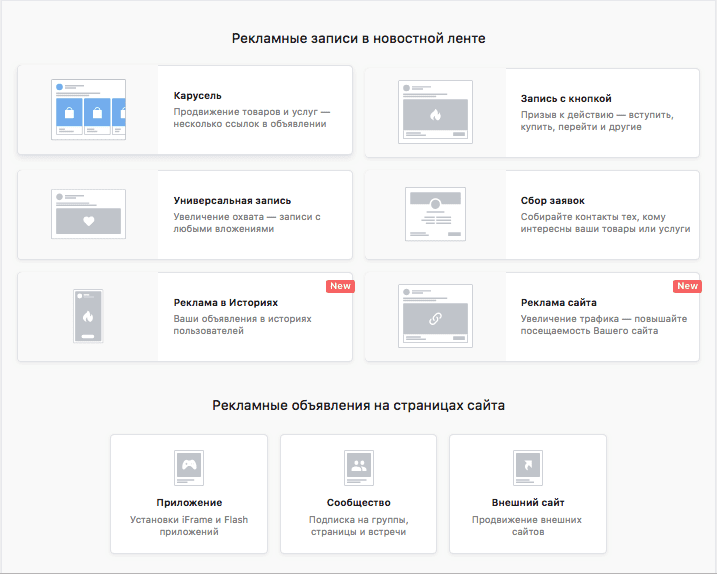Click the Сообщество people icon
The image size is (717, 578).
pyautogui.click(x=358, y=466)
